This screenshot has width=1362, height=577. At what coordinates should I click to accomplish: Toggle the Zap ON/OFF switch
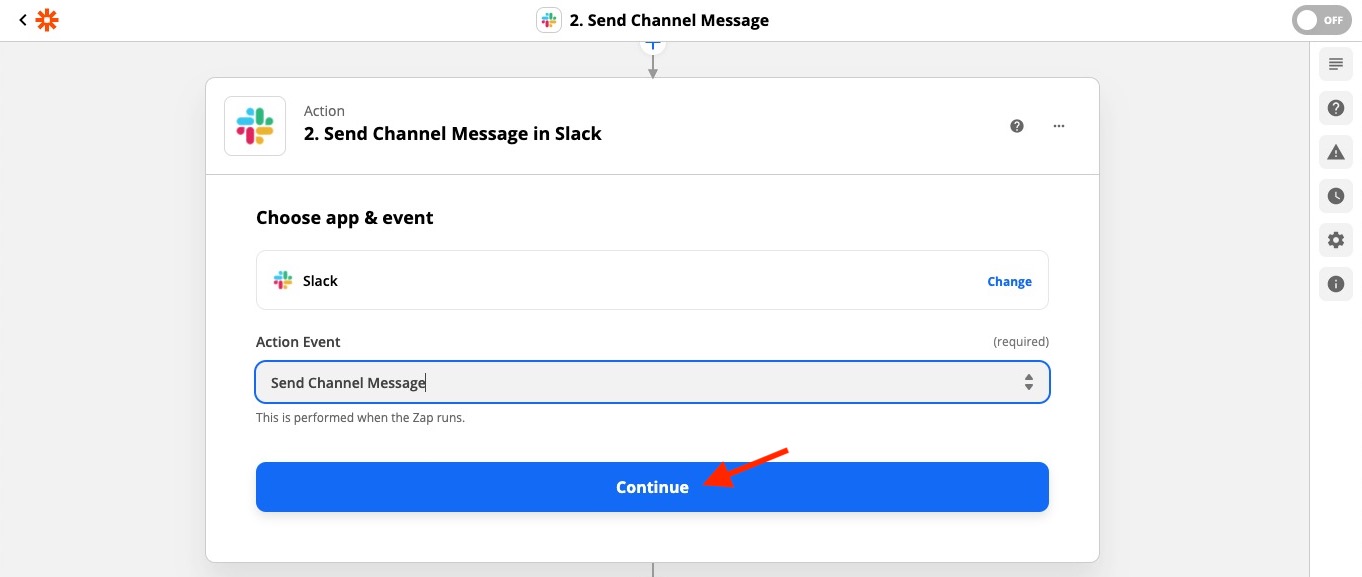click(x=1321, y=20)
